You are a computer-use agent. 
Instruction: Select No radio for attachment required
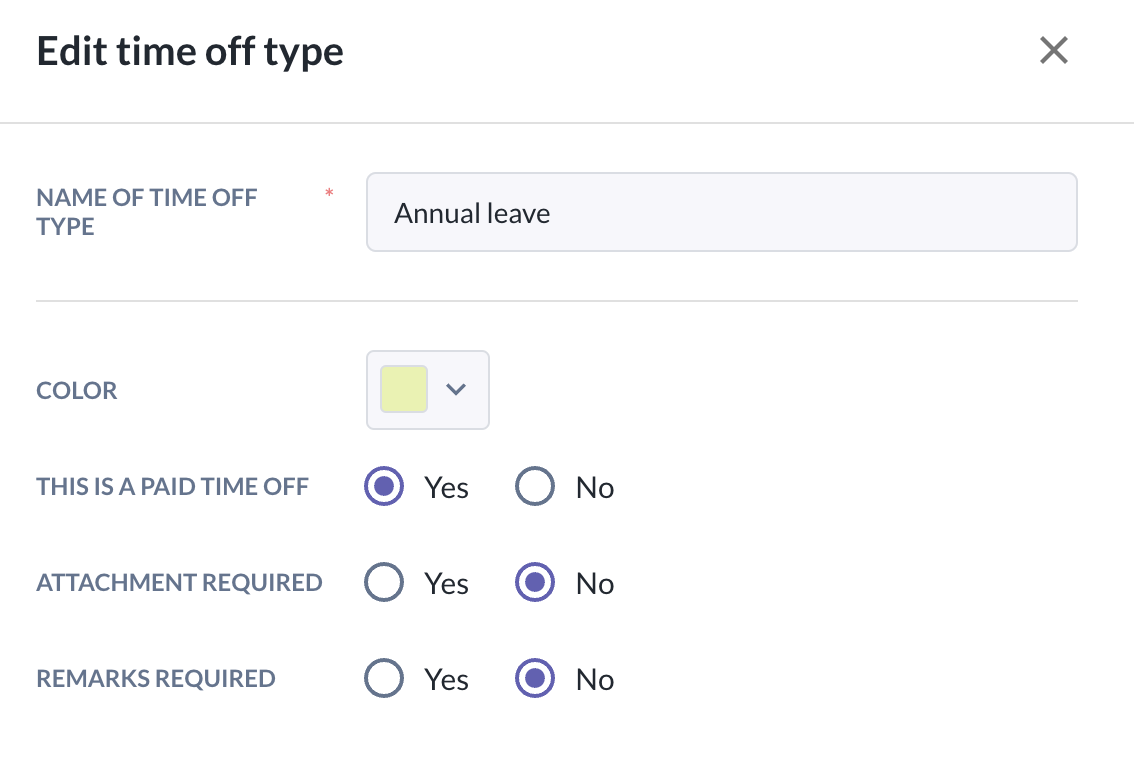click(x=535, y=583)
